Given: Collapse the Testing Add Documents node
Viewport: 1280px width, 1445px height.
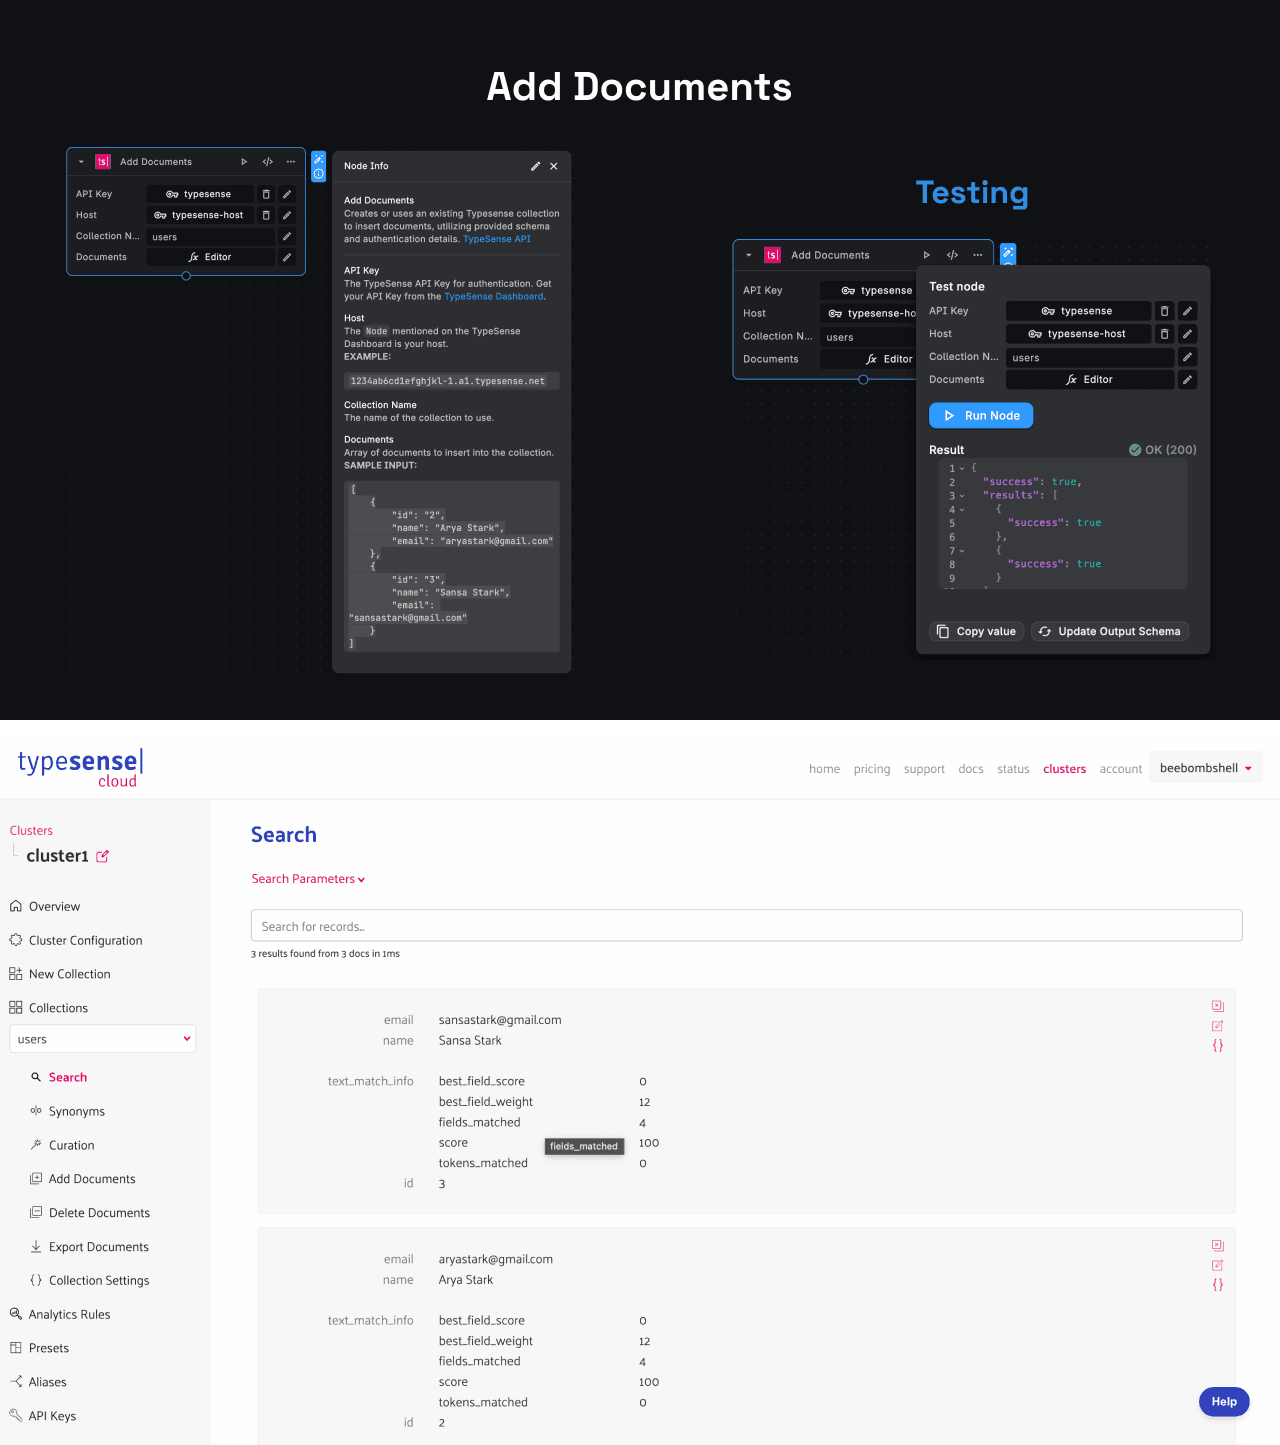Looking at the screenshot, I should (x=749, y=255).
